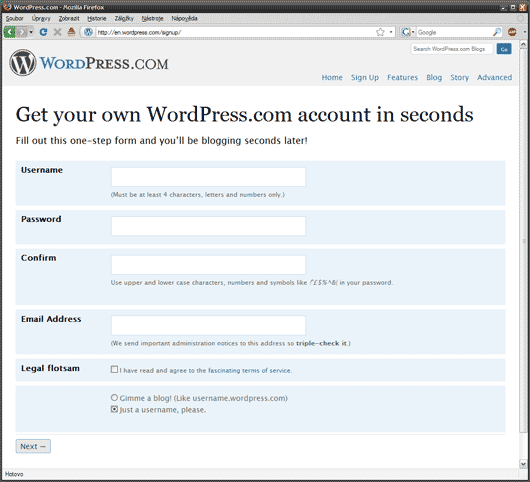Screen dimensions: 530x482
Task: Click the Adblock extension icon in toolbar
Action: (512, 32)
